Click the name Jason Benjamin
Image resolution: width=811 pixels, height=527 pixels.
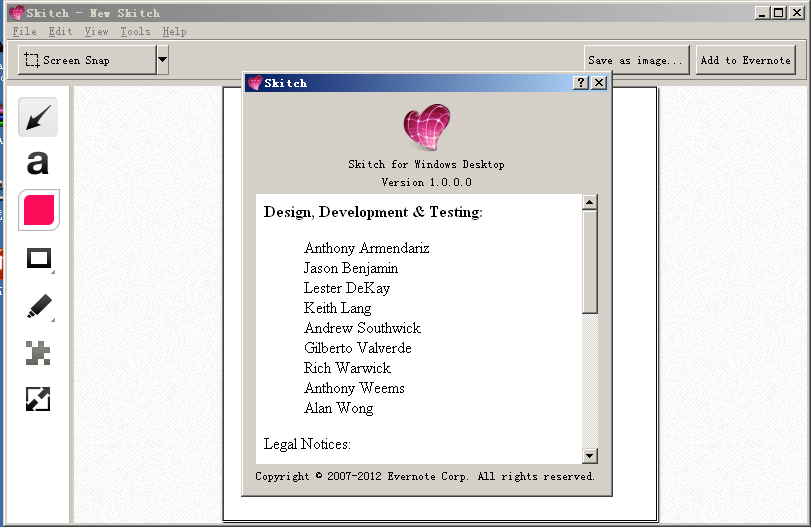(351, 268)
